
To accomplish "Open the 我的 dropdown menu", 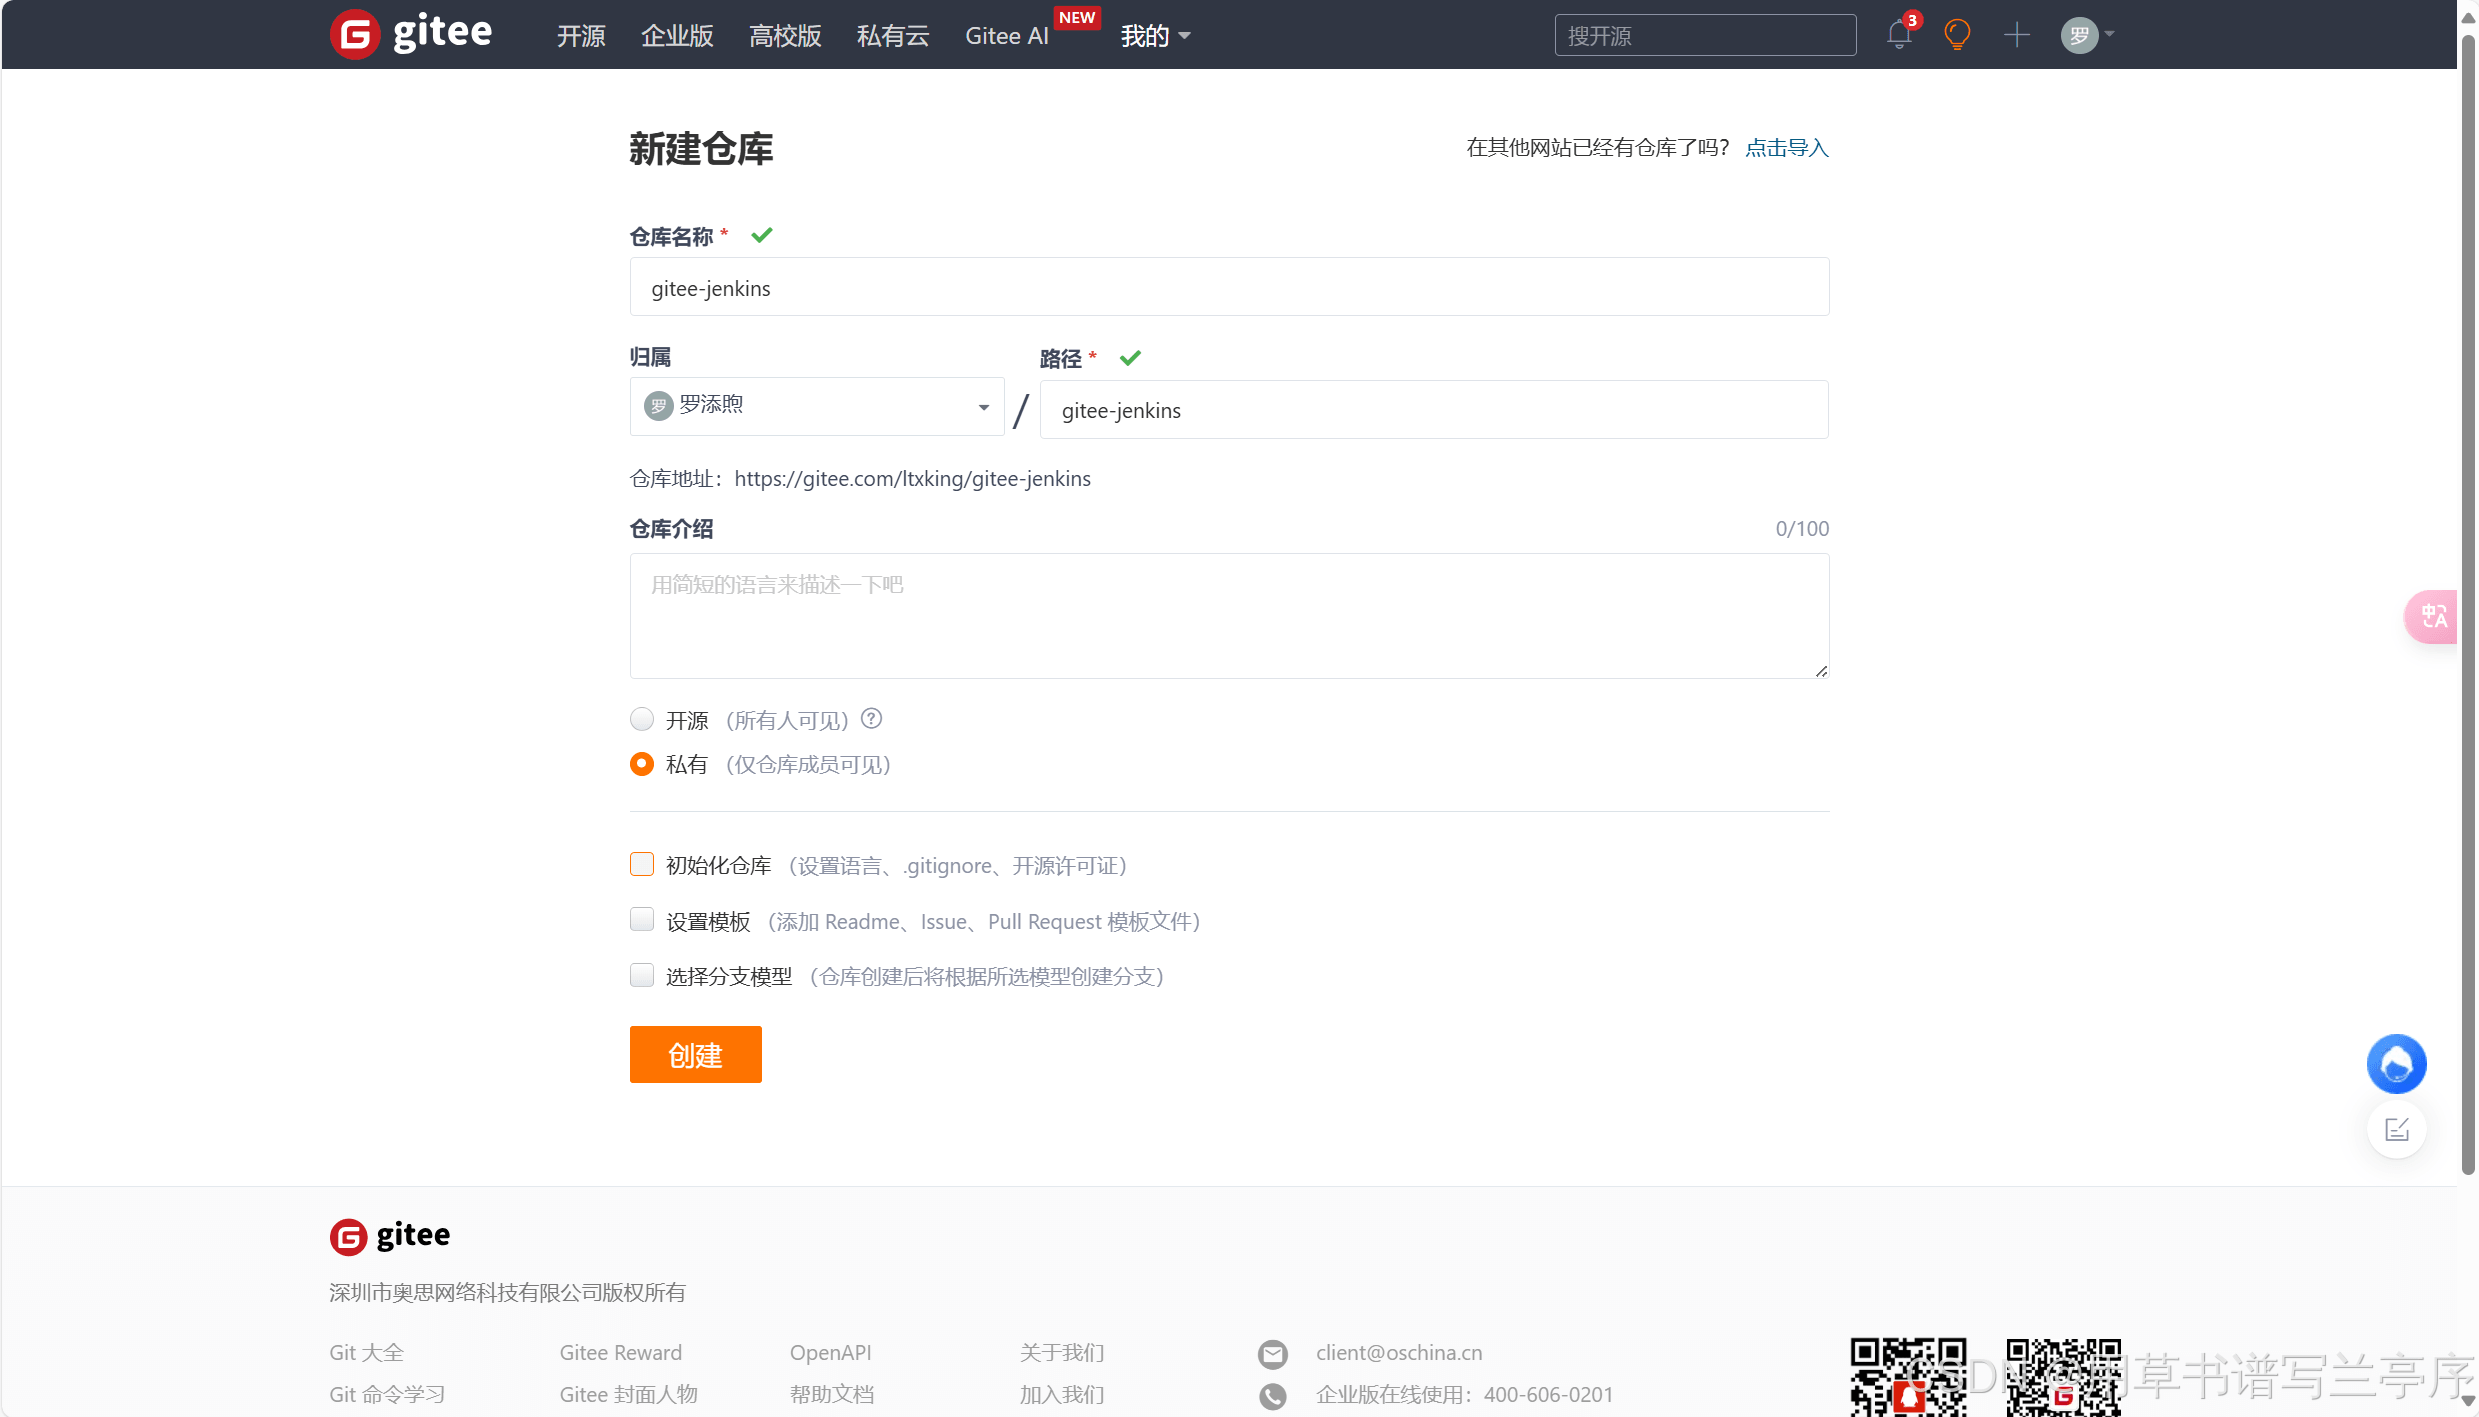I will [x=1155, y=36].
